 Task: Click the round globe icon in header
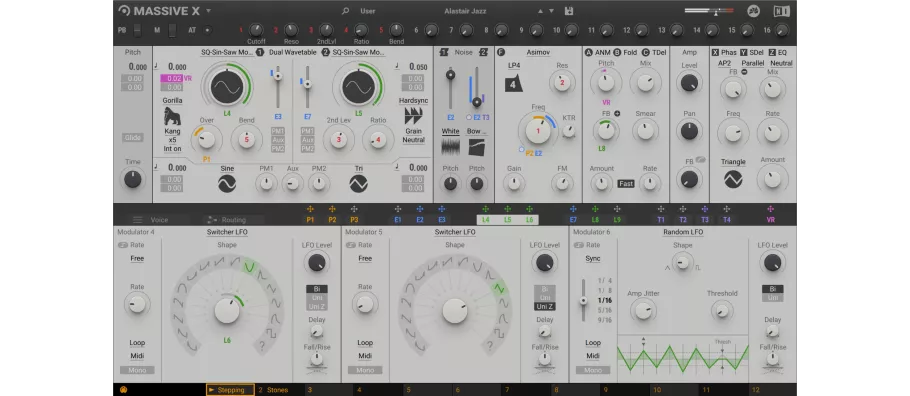pos(753,10)
